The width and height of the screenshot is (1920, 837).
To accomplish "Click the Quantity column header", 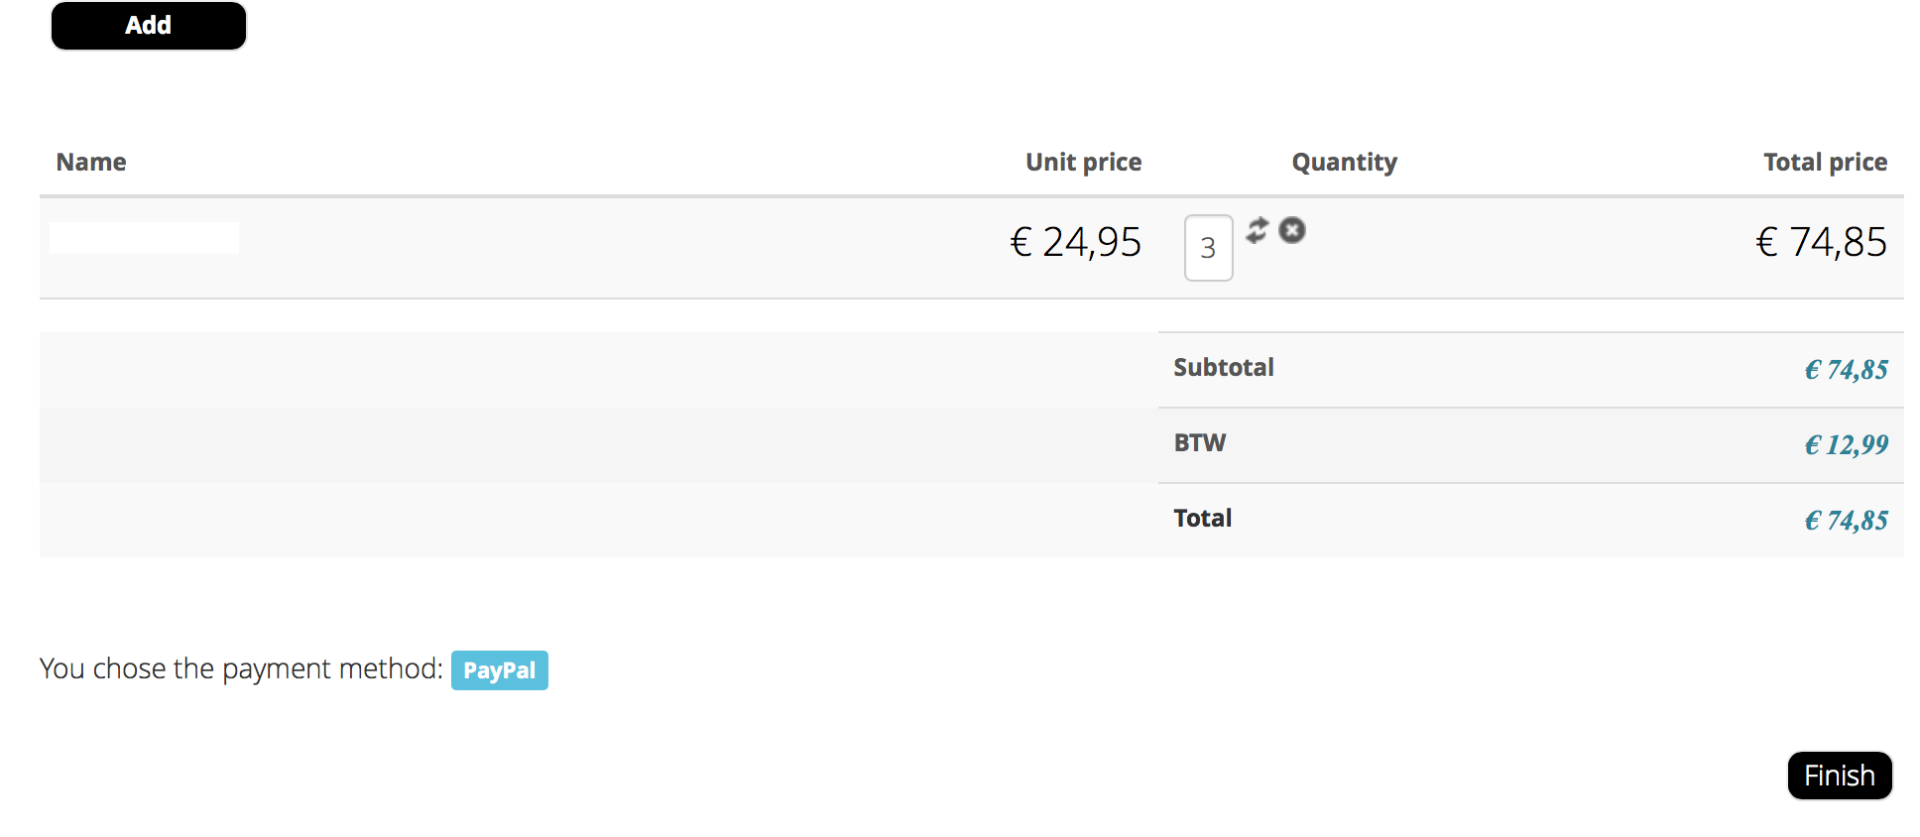I will pyautogui.click(x=1343, y=162).
